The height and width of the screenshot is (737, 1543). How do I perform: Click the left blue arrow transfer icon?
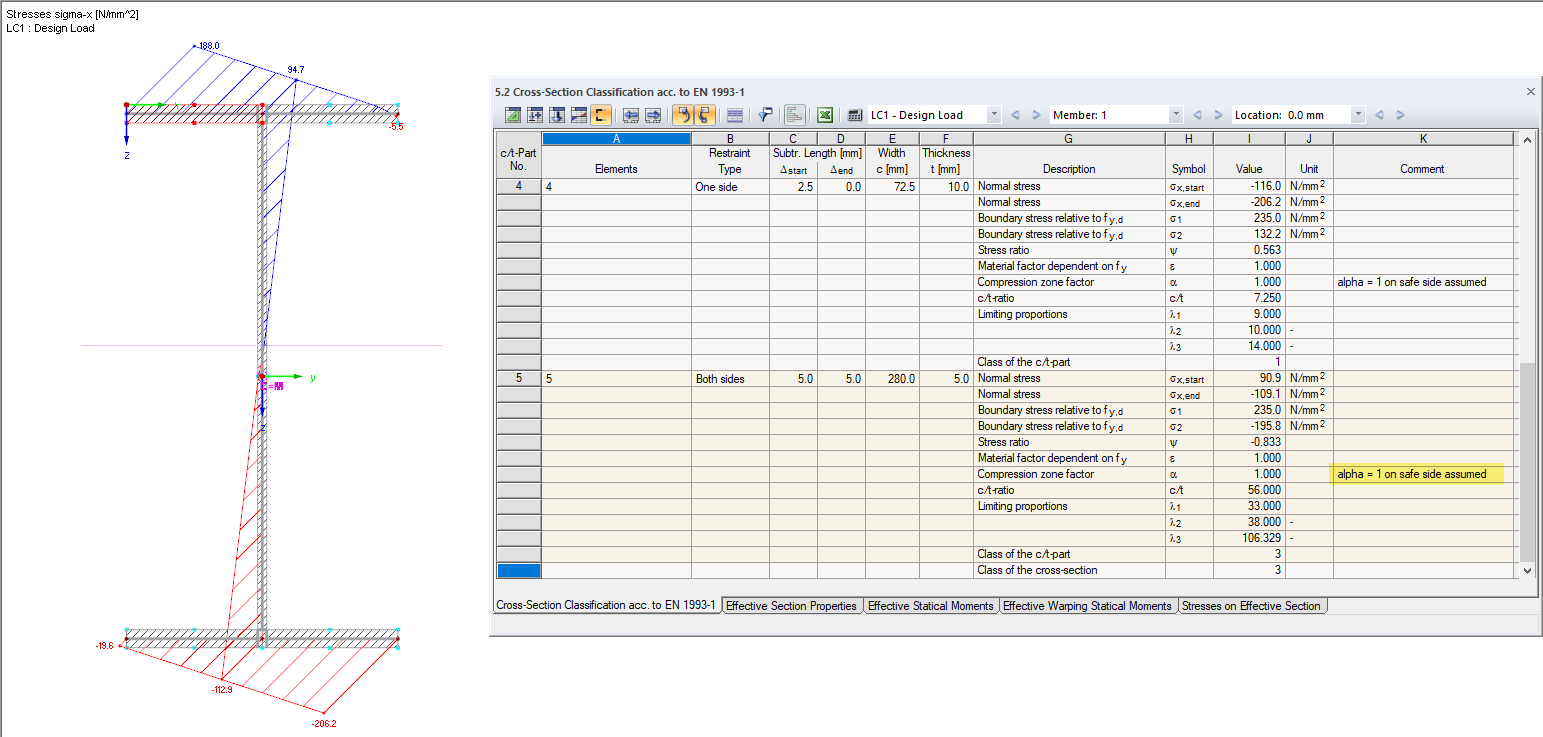[x=631, y=115]
